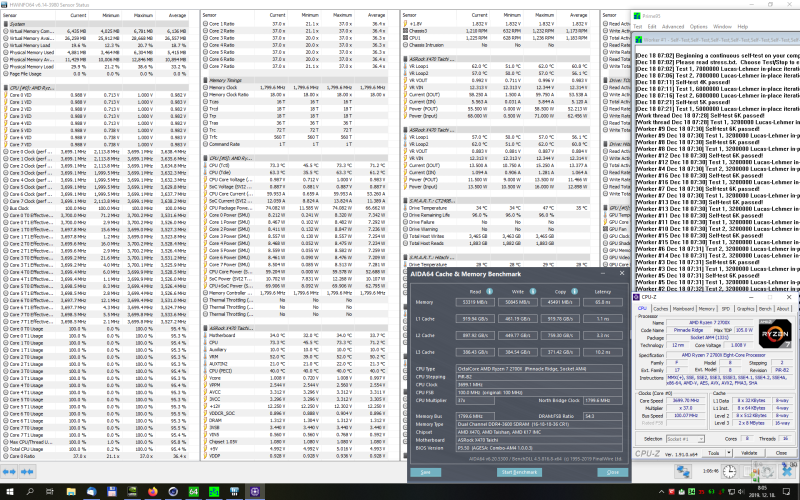Switch to CPU-Z Mainboard tab
Screen dimensions: 800x500
coord(683,309)
